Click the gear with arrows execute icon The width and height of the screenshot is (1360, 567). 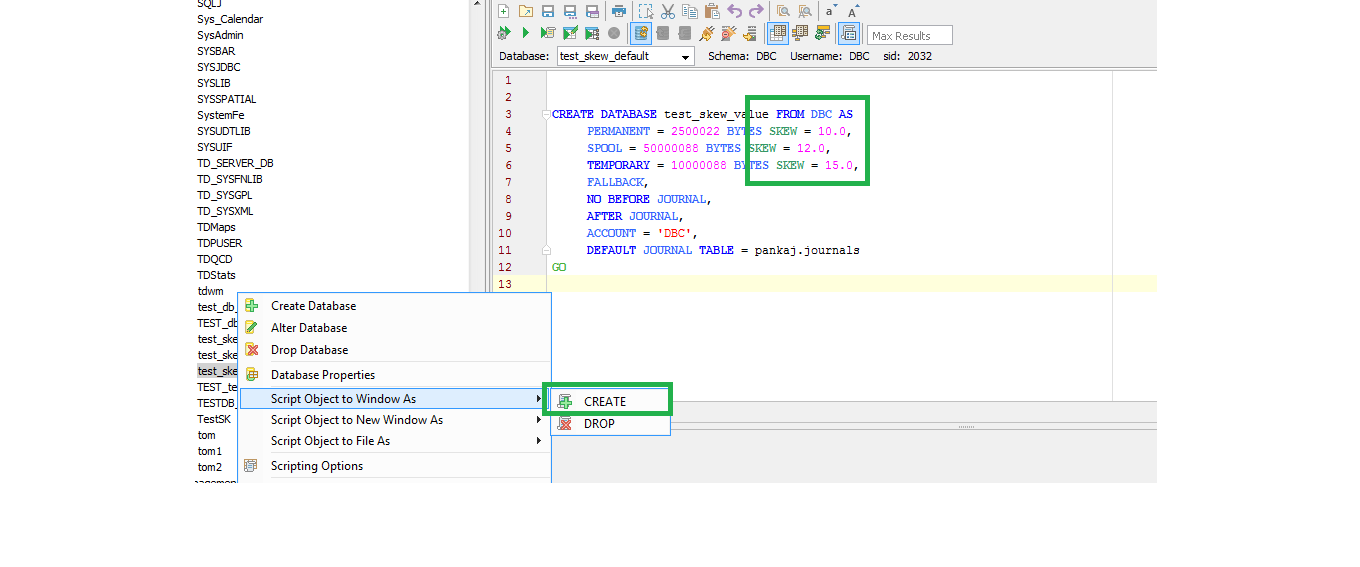click(503, 33)
